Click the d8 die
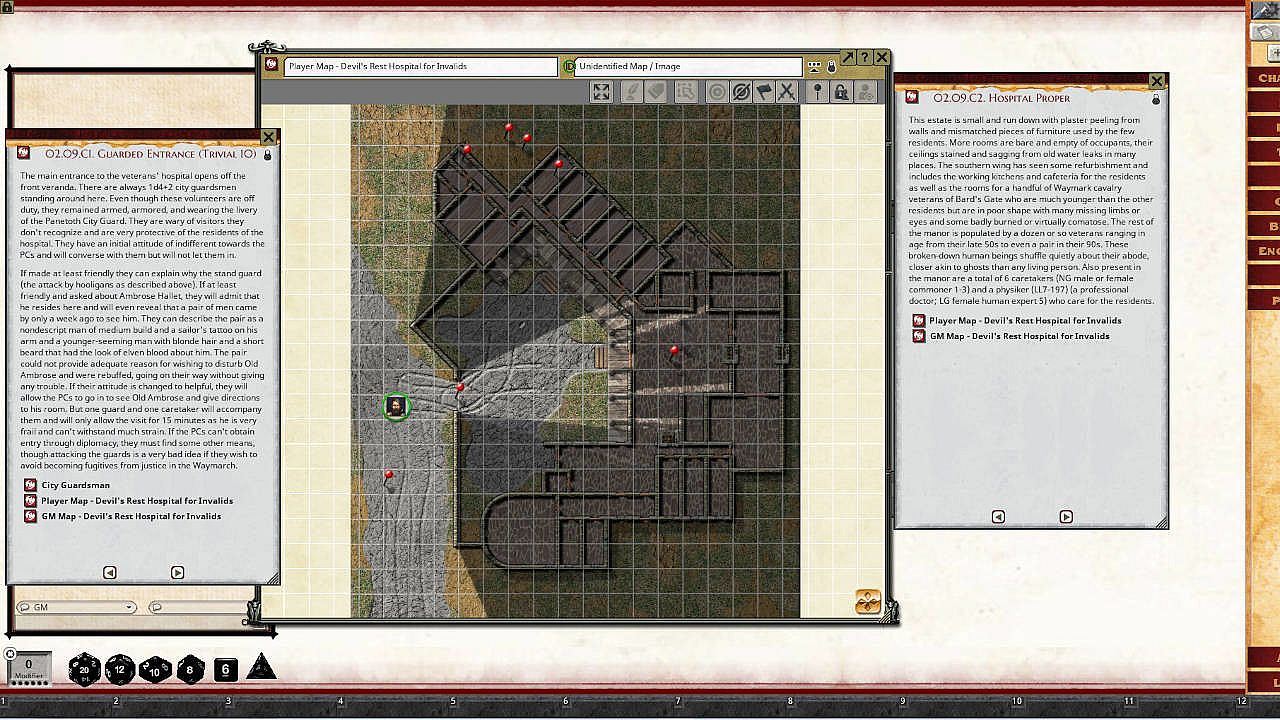This screenshot has width=1280, height=720. point(190,669)
